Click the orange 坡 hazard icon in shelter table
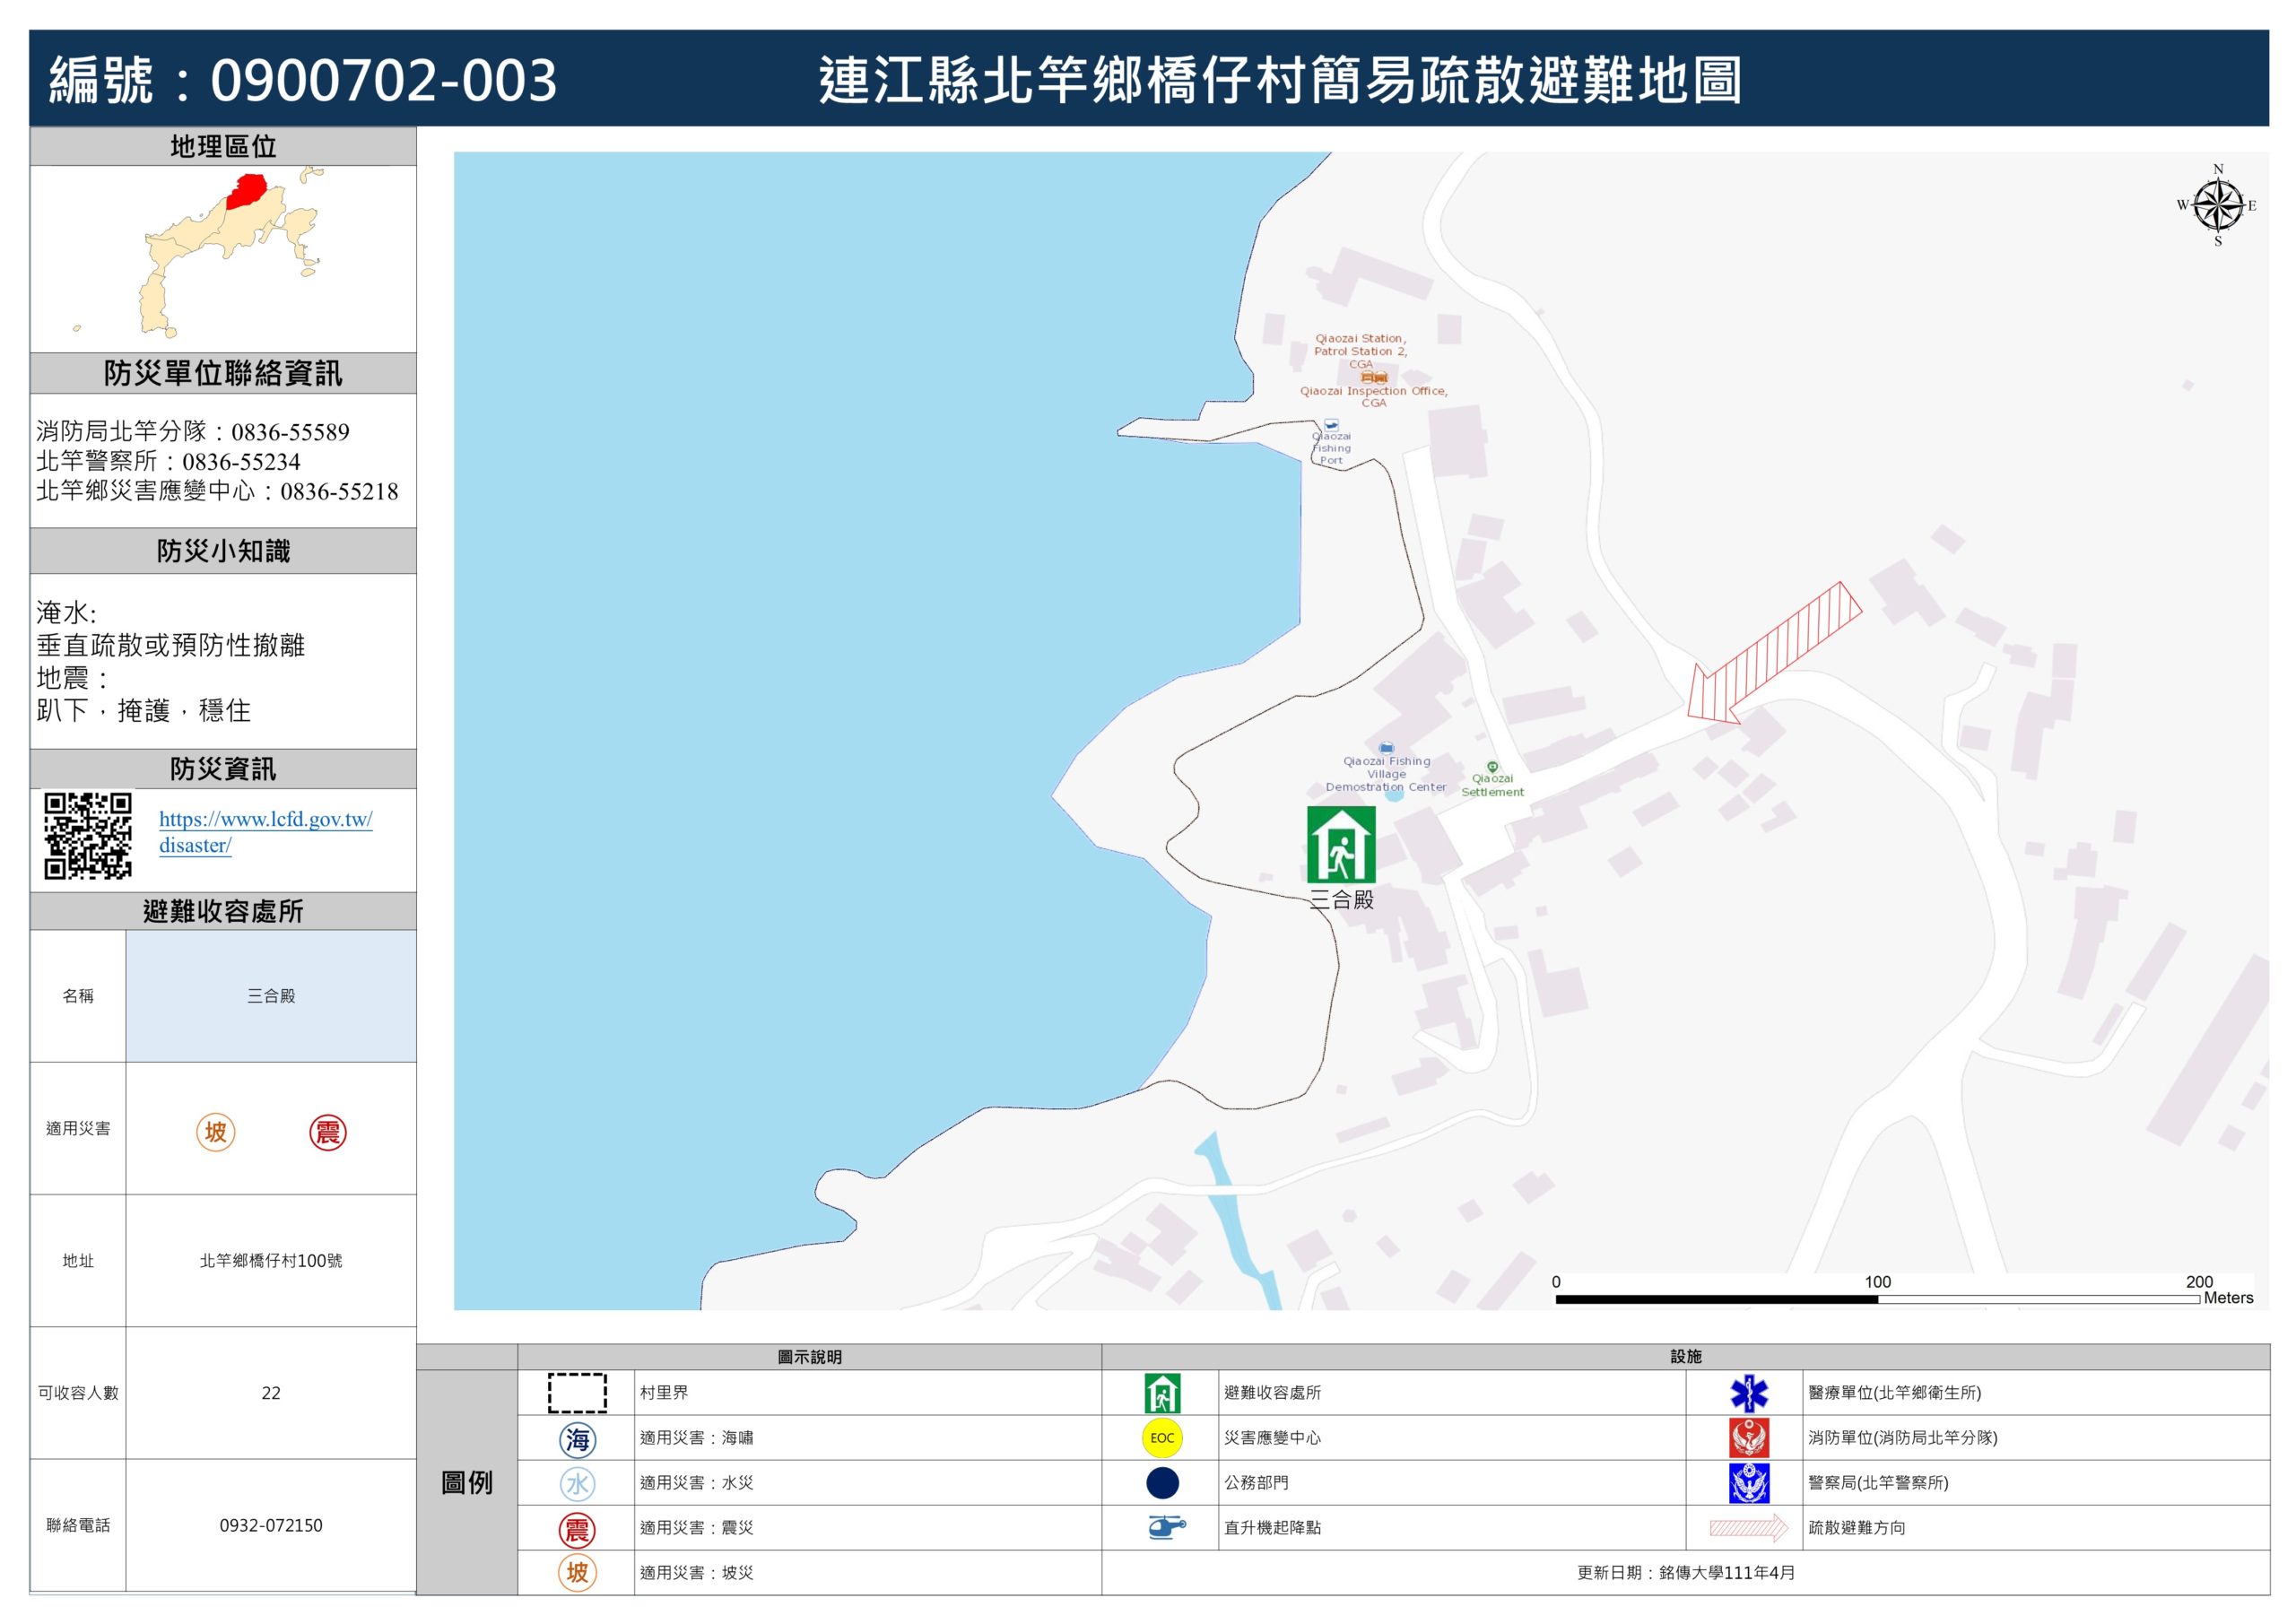 pos(215,1132)
